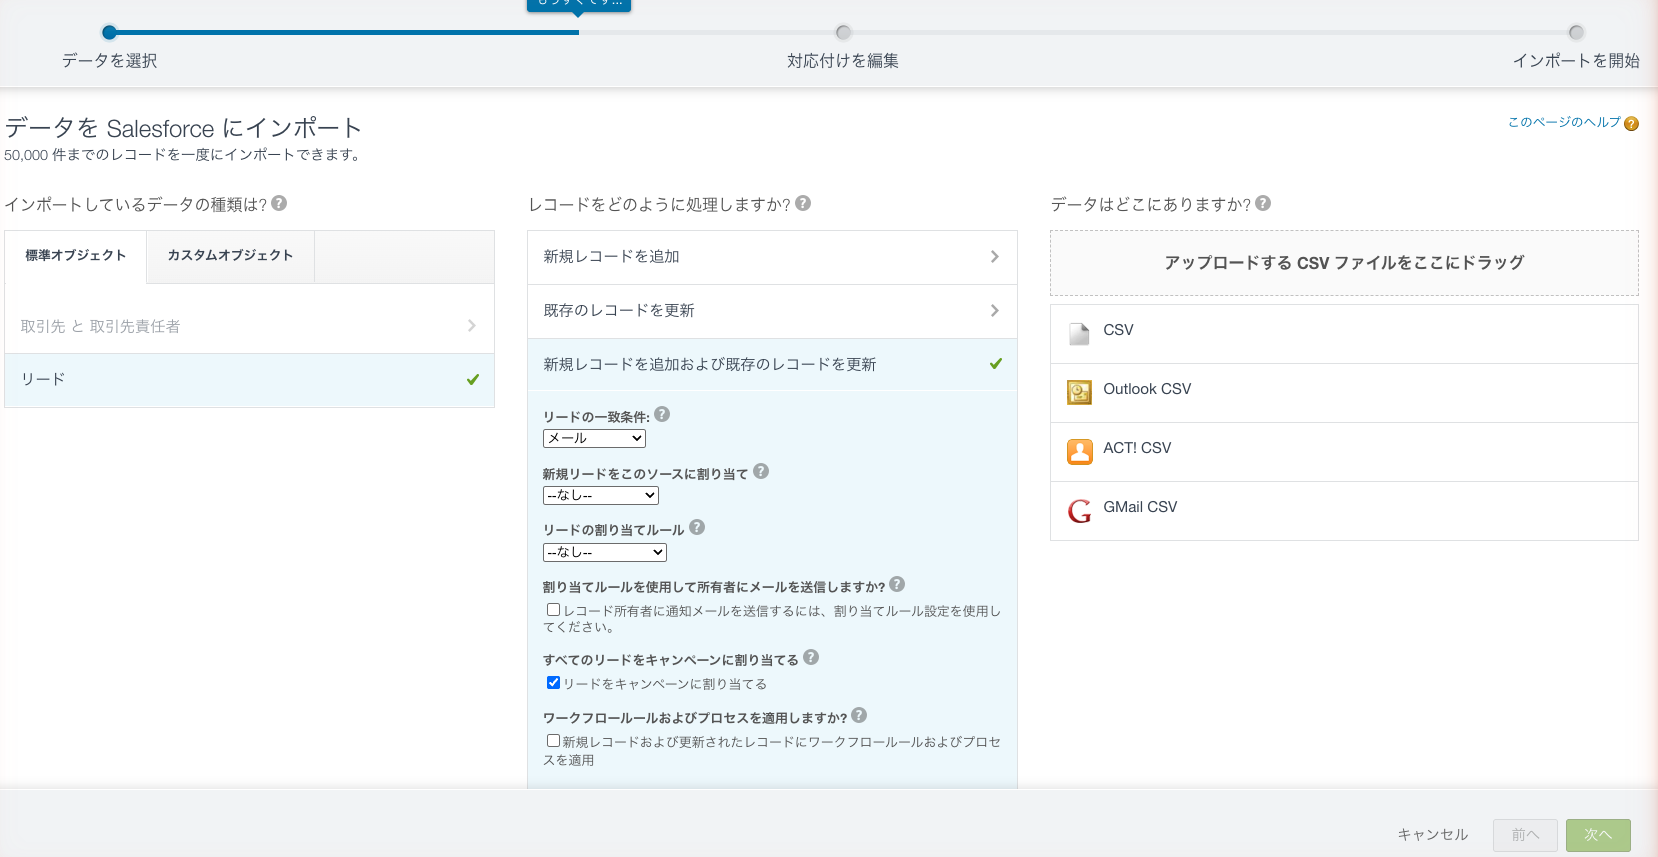Click 対応付けを編集 progress step marker
Image resolution: width=1658 pixels, height=857 pixels.
tap(843, 32)
